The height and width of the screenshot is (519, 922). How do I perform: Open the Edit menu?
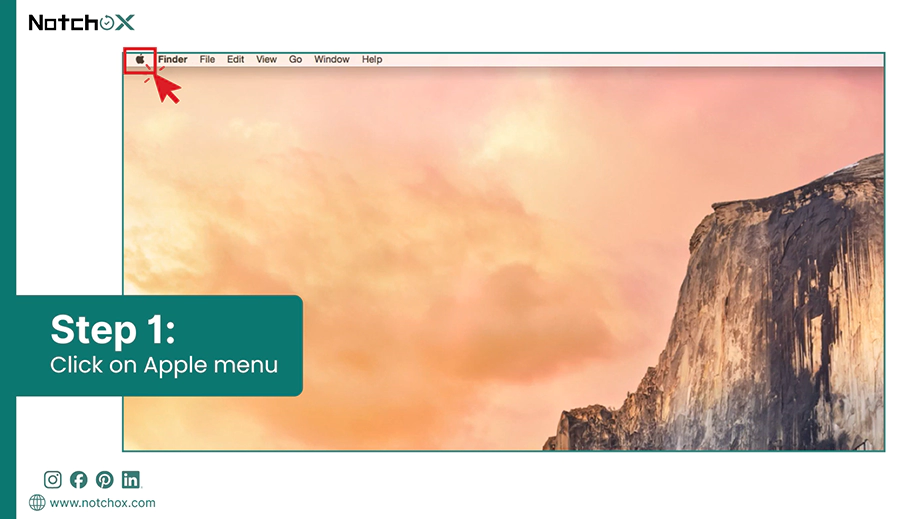235,59
